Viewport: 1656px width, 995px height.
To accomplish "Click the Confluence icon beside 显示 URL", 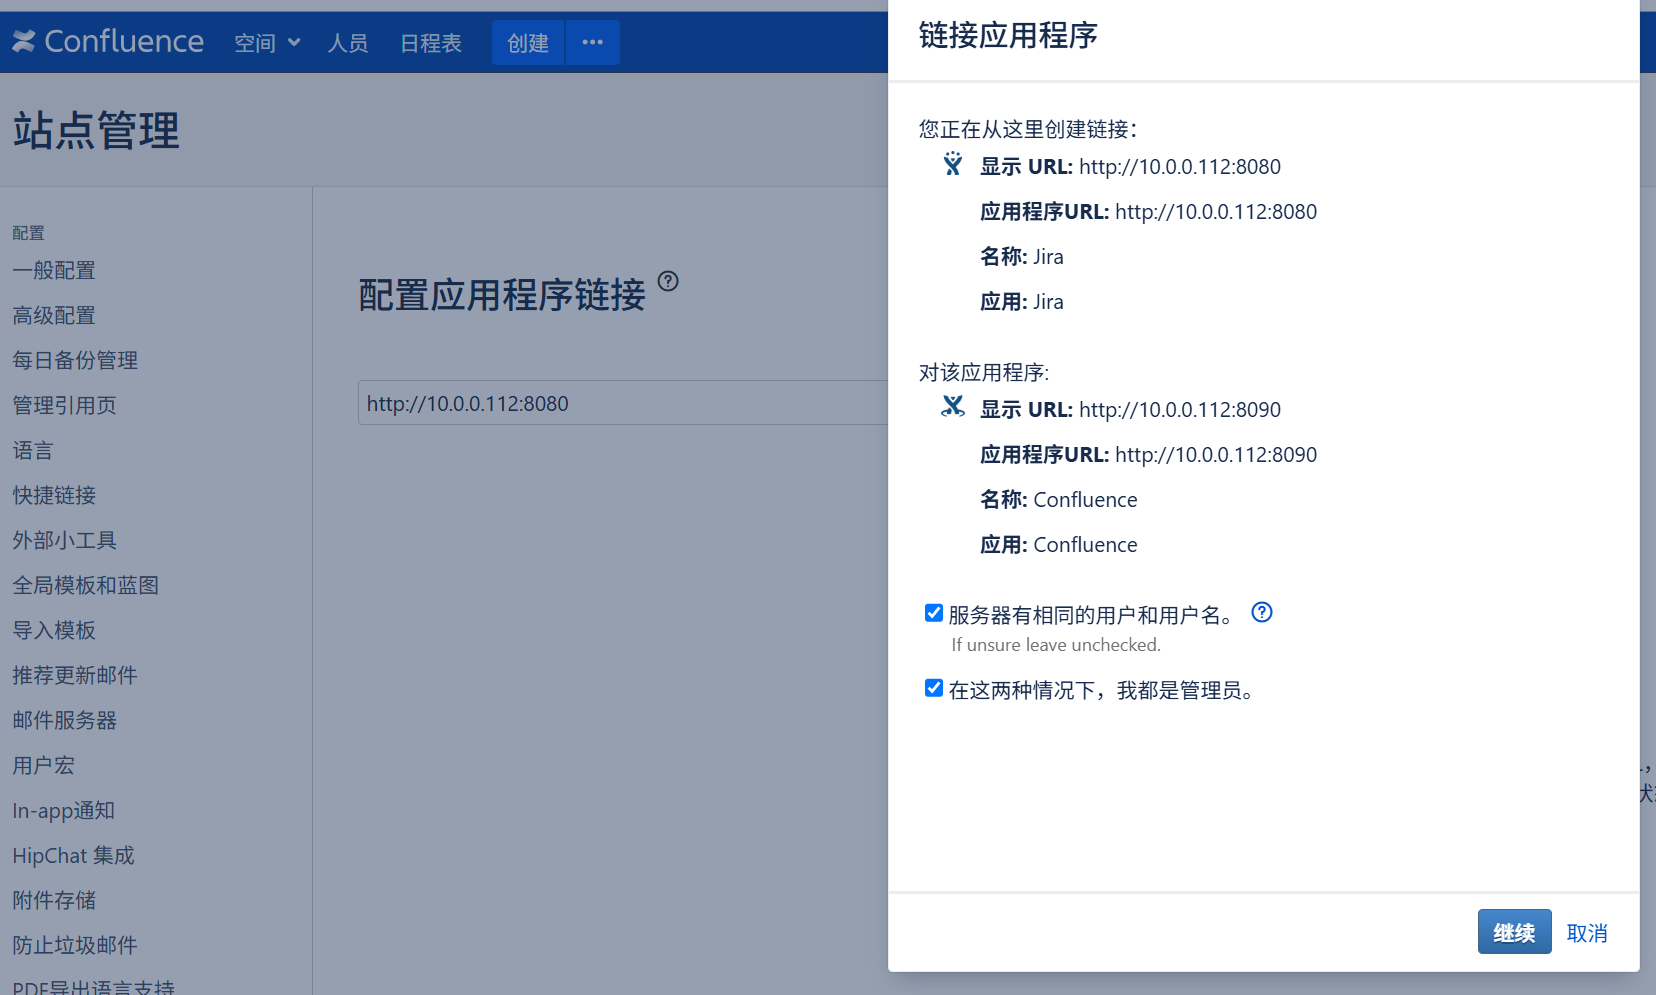I will pos(953,406).
